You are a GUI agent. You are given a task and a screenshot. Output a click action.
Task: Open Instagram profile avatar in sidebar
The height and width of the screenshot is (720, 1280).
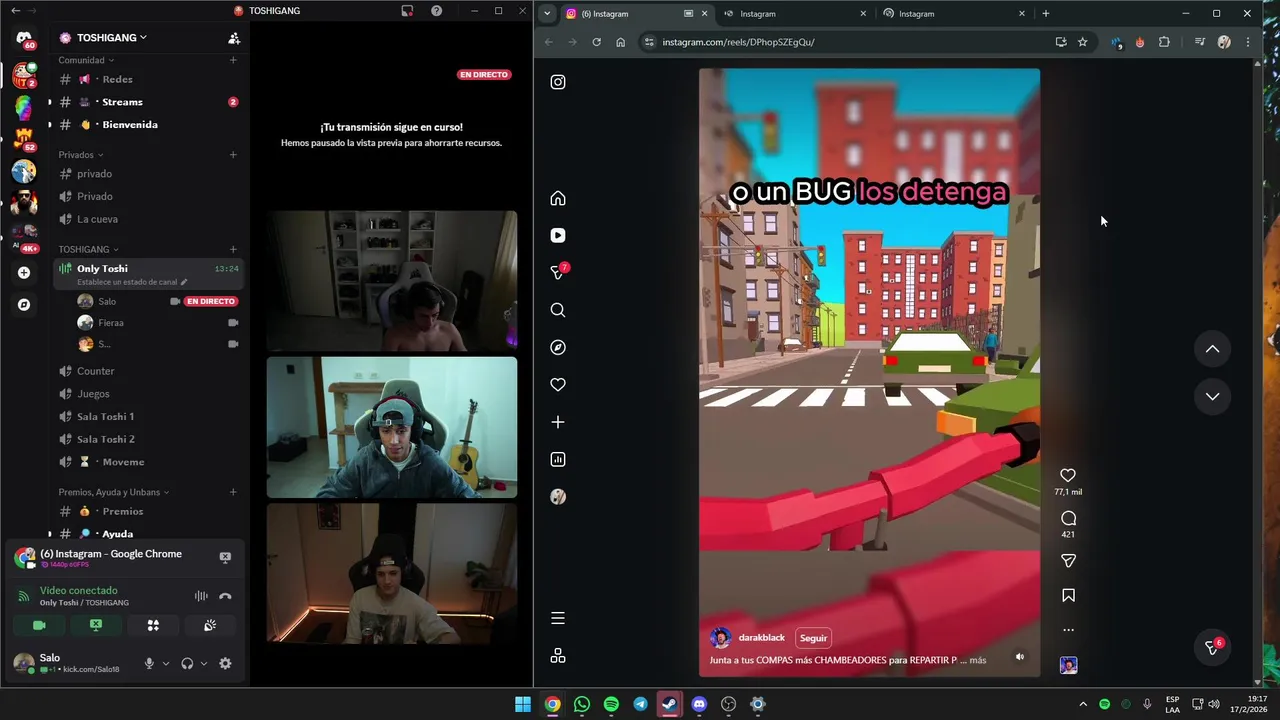tap(558, 497)
